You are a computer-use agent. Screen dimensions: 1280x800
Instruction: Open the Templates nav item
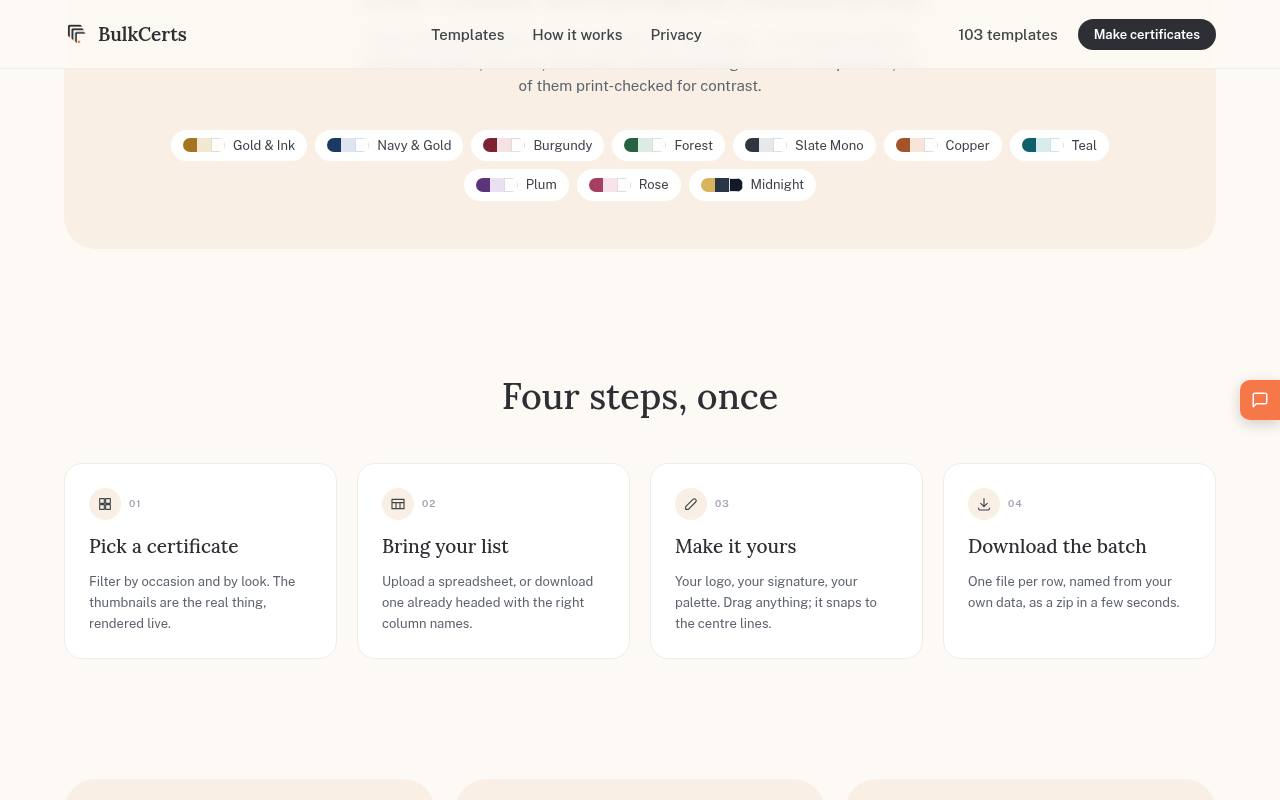coord(467,34)
